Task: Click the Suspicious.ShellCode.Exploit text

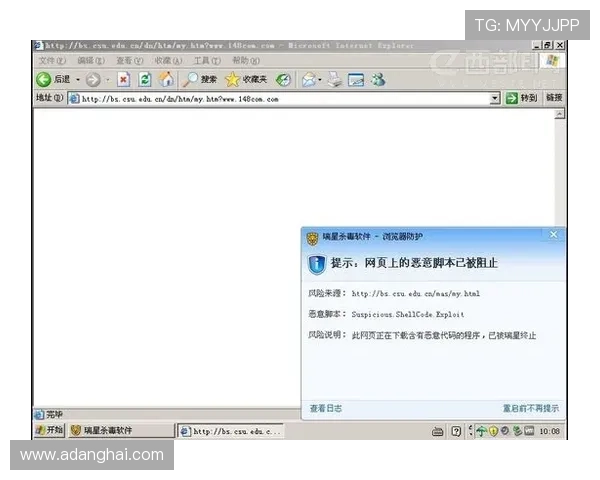Action: pyautogui.click(x=408, y=315)
